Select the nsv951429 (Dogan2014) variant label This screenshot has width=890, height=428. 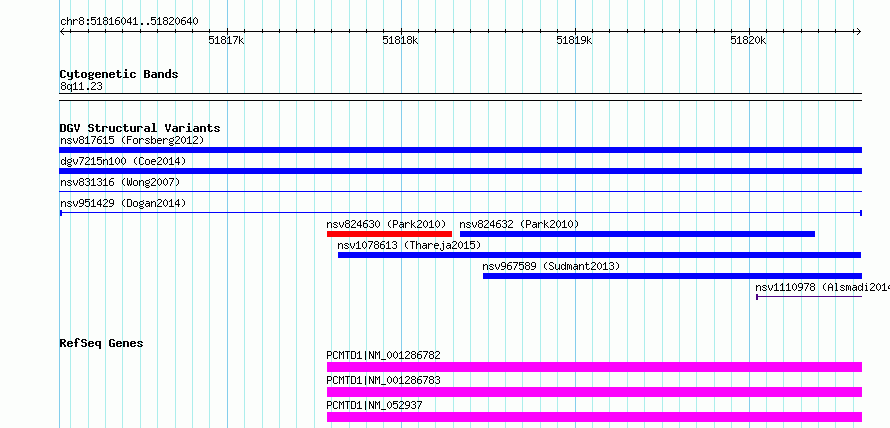click(x=123, y=203)
